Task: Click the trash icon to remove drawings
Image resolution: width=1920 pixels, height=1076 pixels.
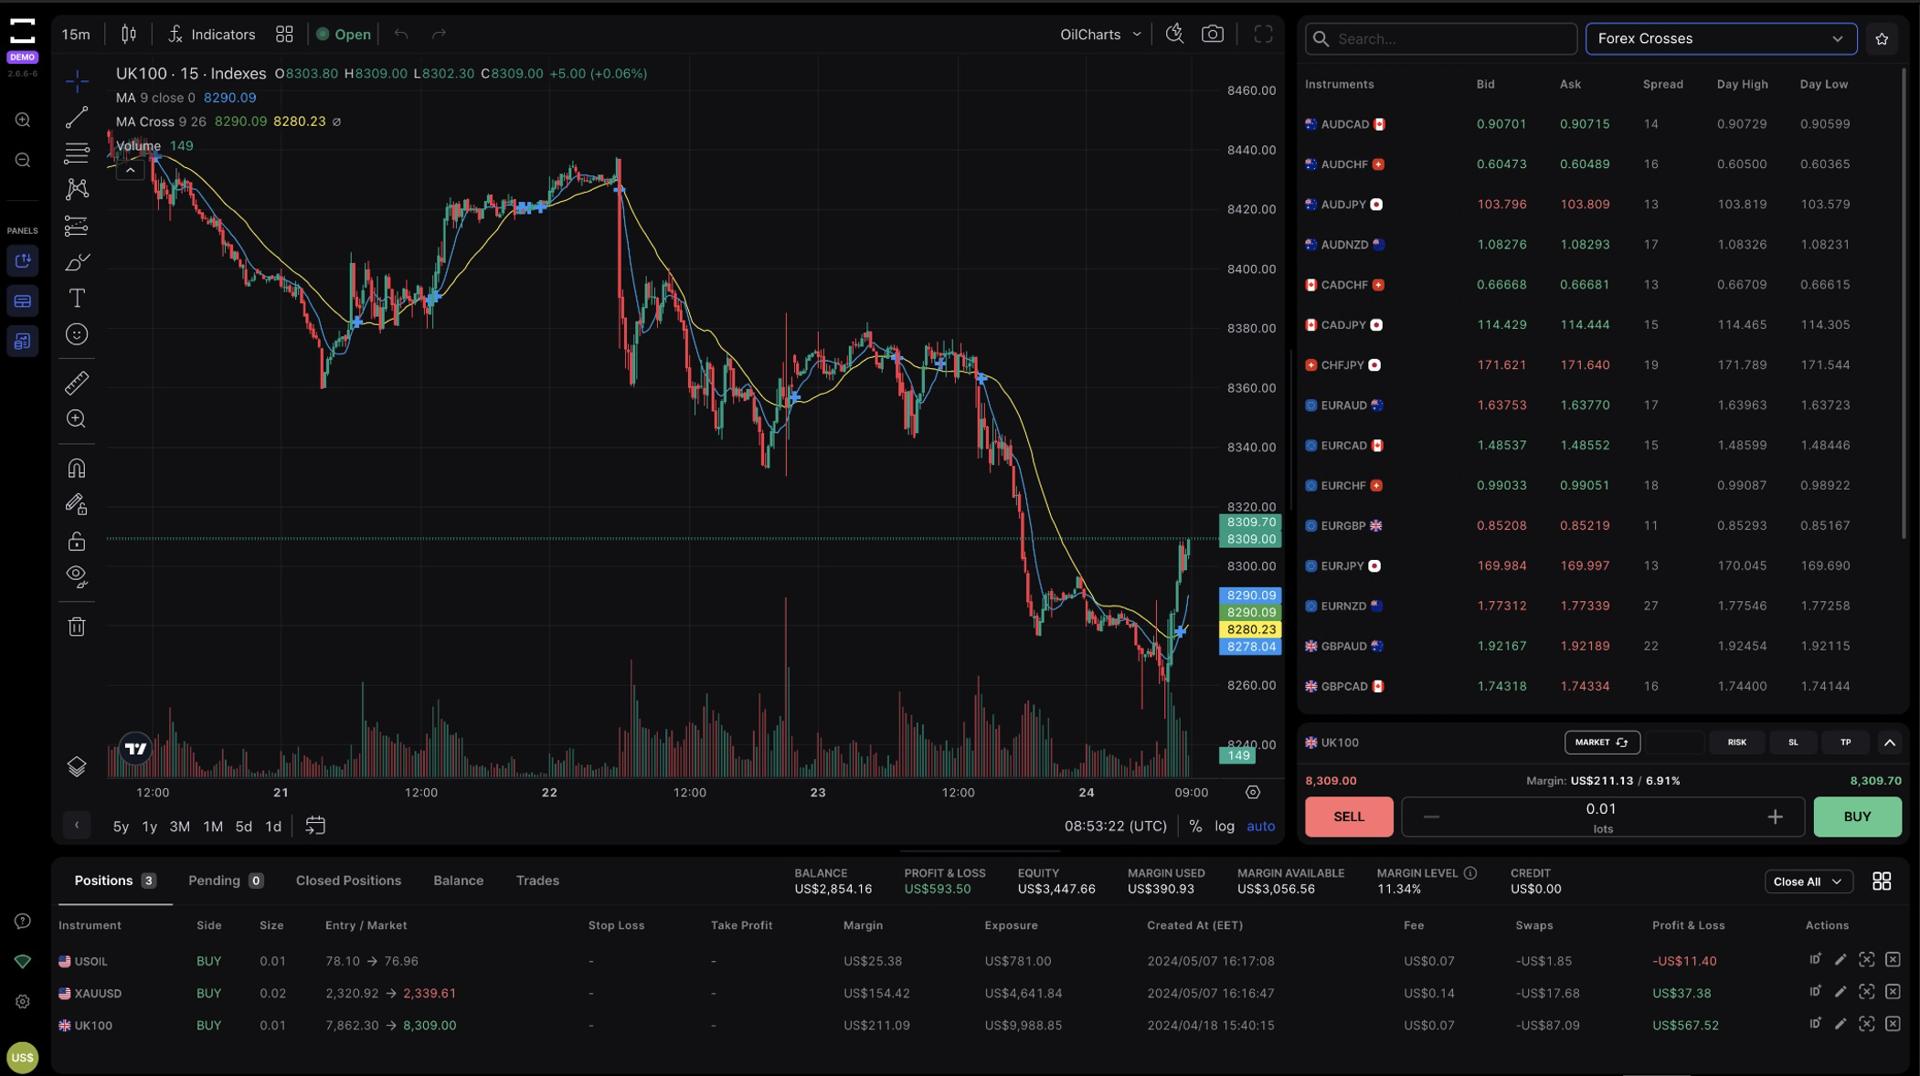Action: pos(77,627)
